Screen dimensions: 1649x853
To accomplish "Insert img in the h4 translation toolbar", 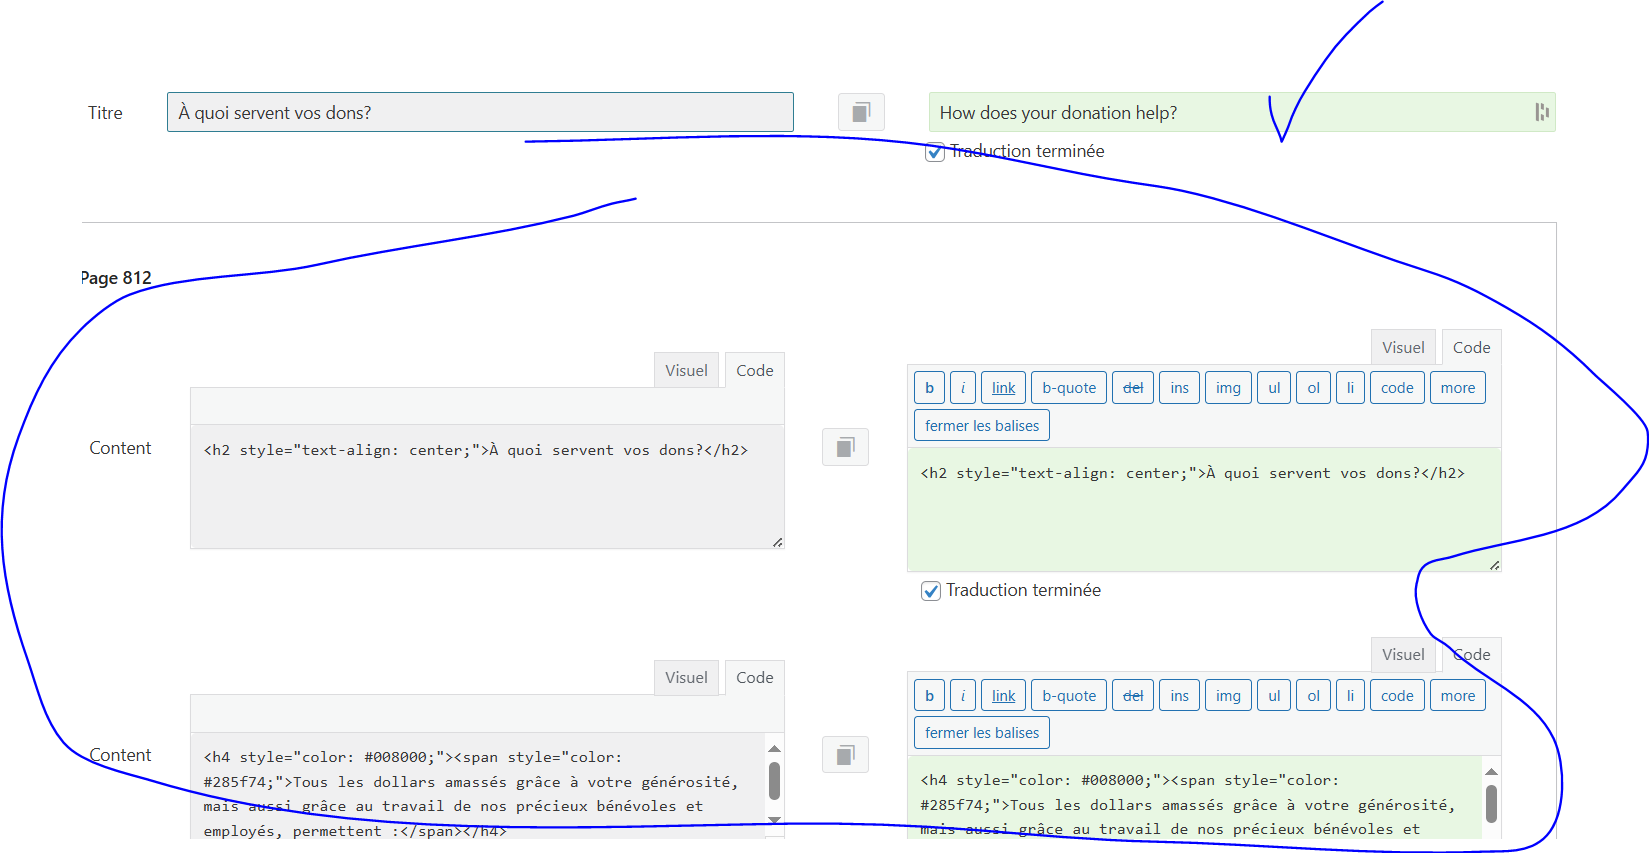I will 1228,696.
